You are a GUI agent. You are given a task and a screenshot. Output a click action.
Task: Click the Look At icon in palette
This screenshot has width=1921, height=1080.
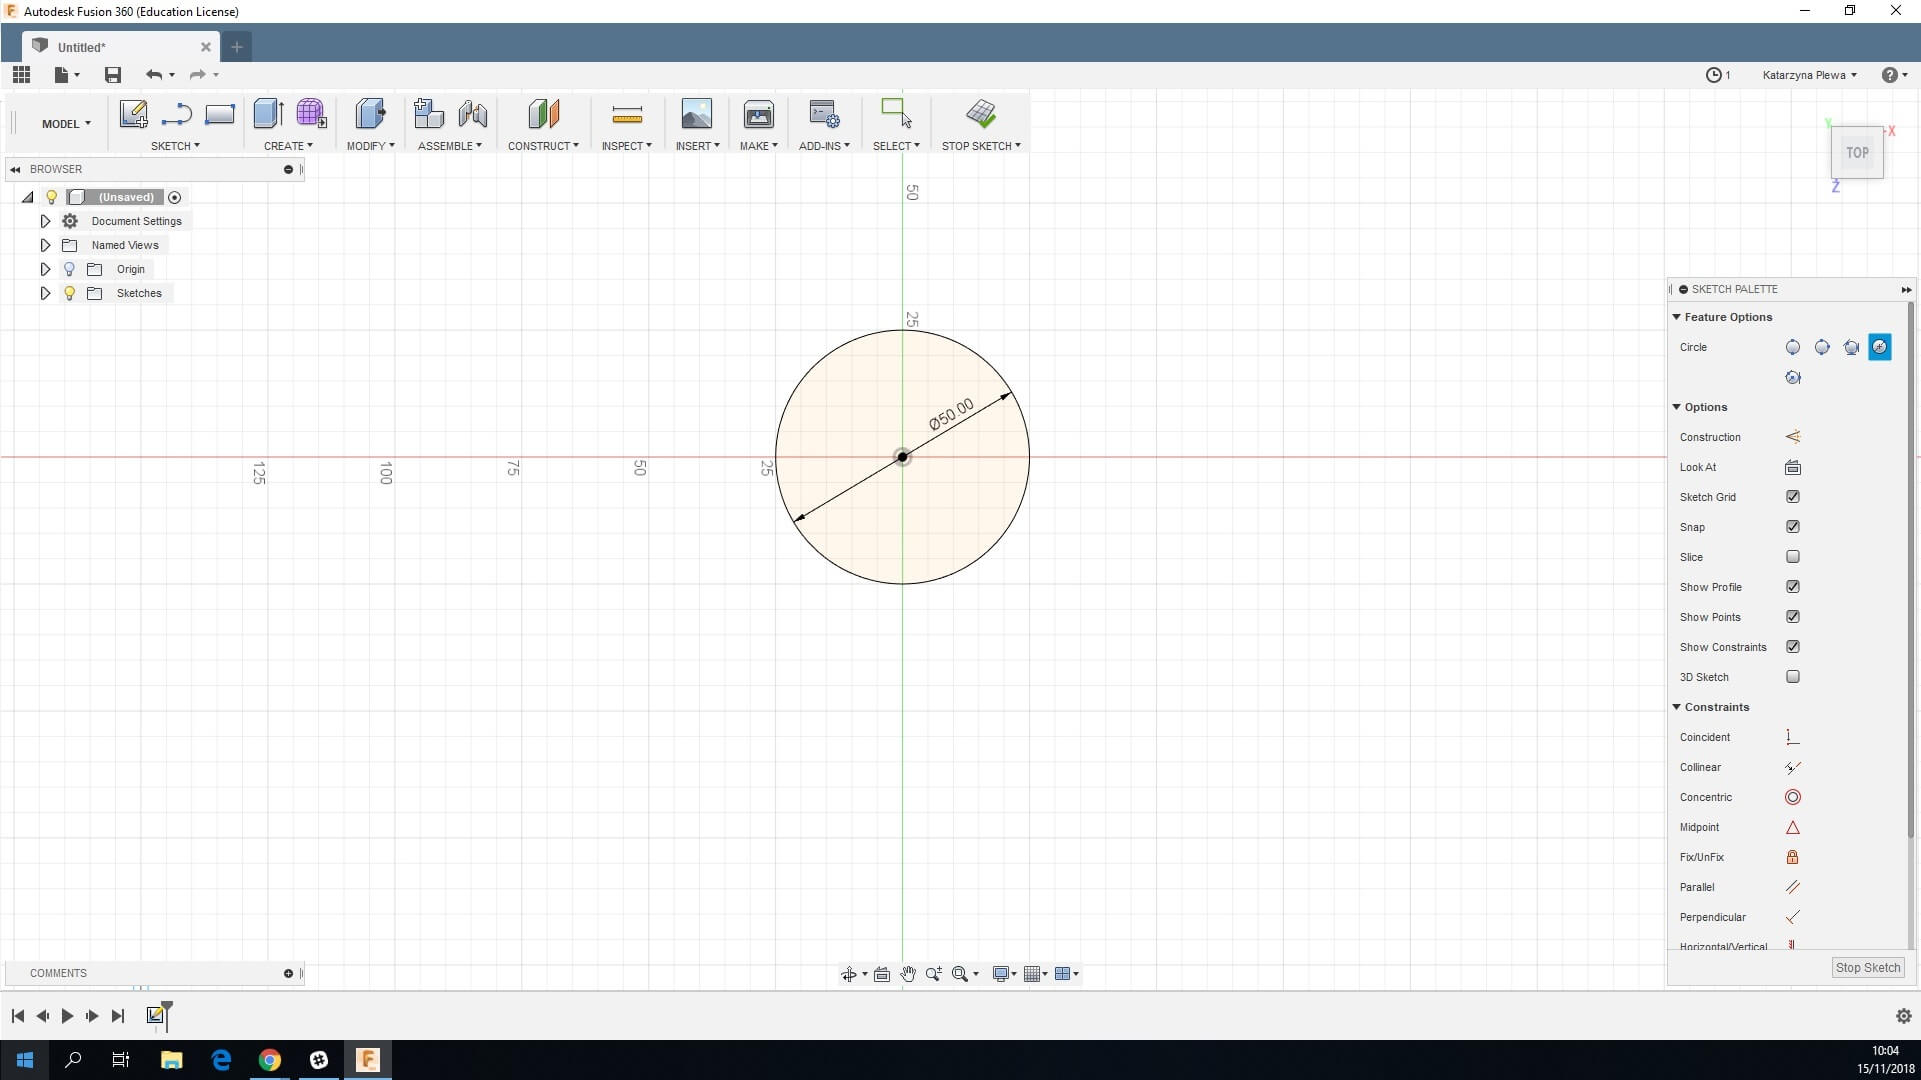click(x=1793, y=467)
